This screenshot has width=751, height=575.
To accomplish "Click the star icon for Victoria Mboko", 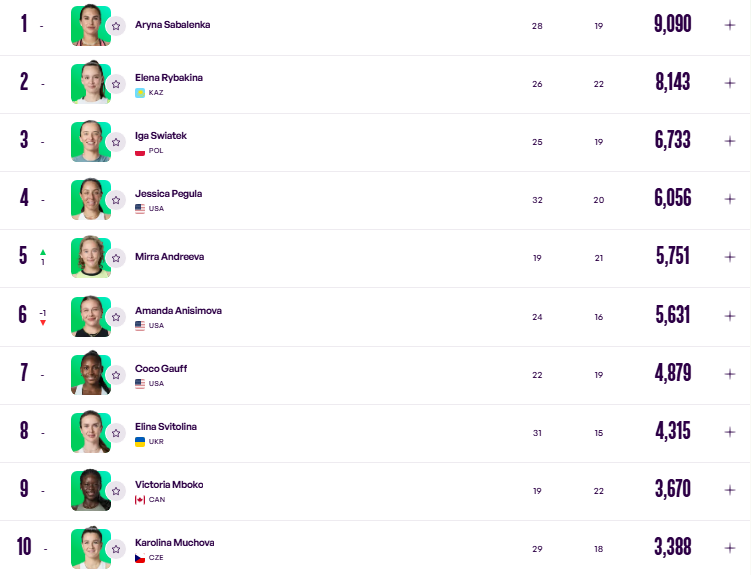I will coord(116,491).
